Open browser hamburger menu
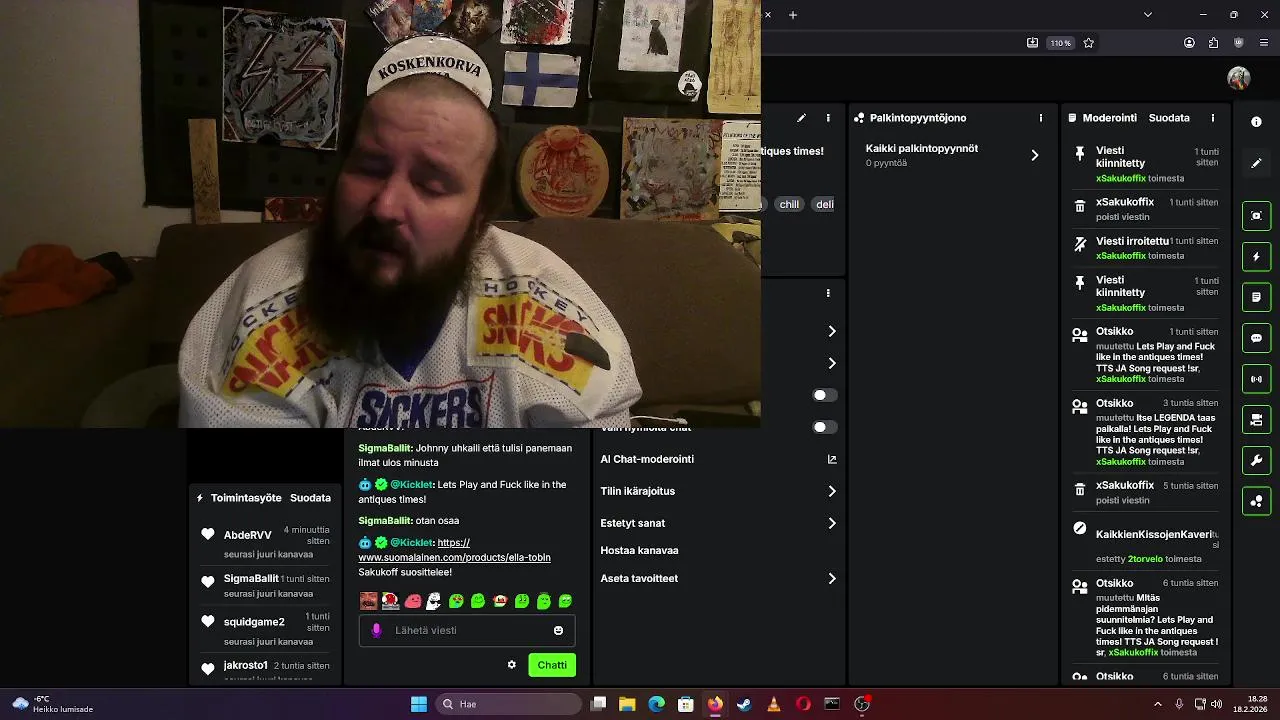This screenshot has height=720, width=1280. click(x=1264, y=43)
